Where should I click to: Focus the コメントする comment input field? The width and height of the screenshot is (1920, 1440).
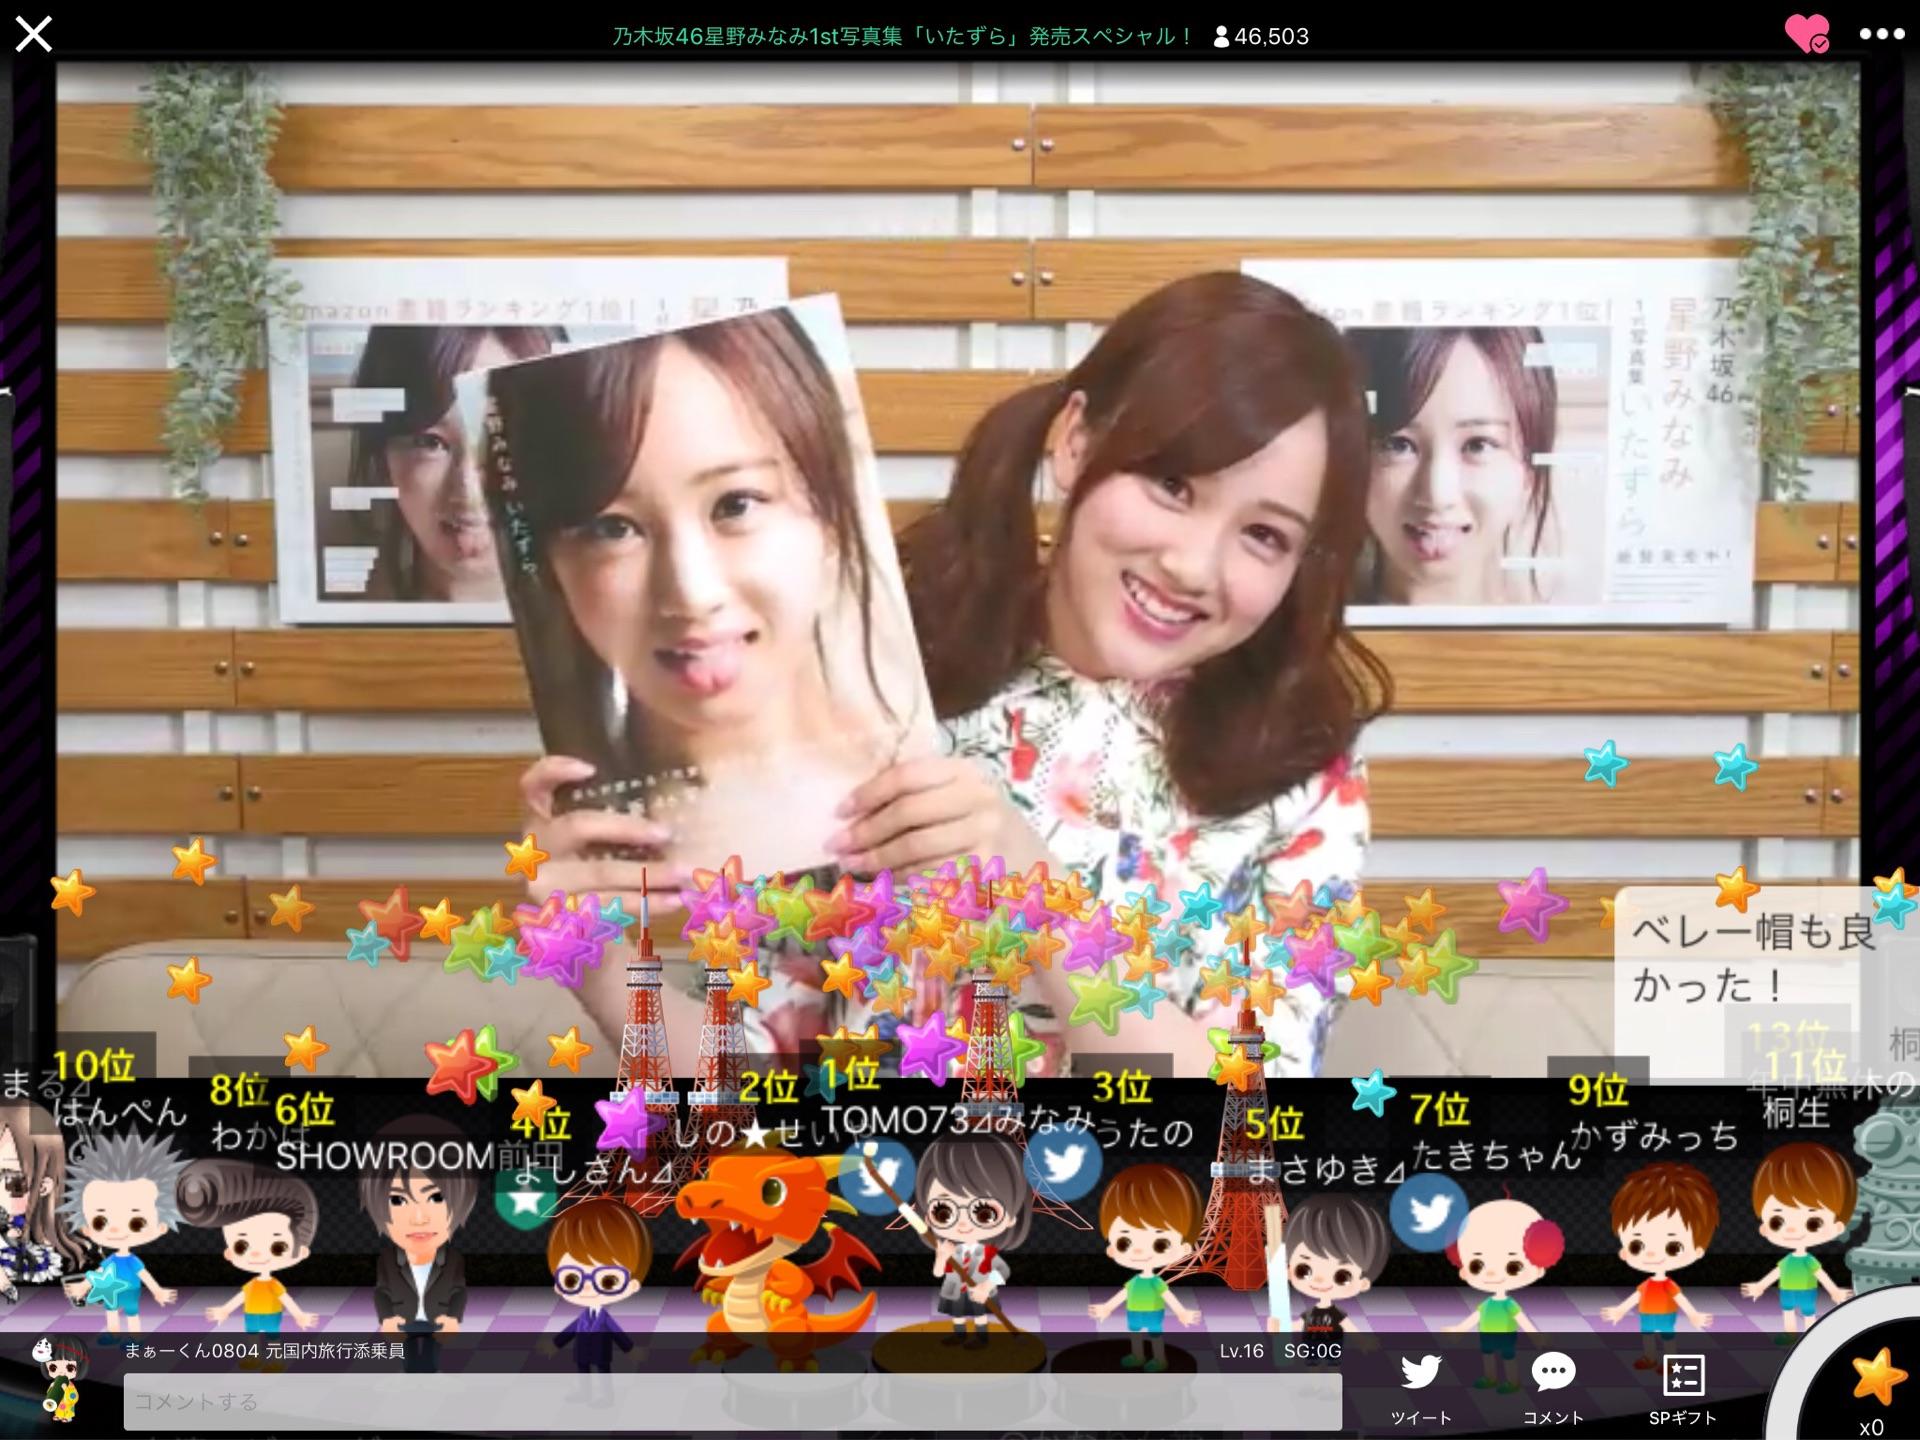tap(732, 1401)
